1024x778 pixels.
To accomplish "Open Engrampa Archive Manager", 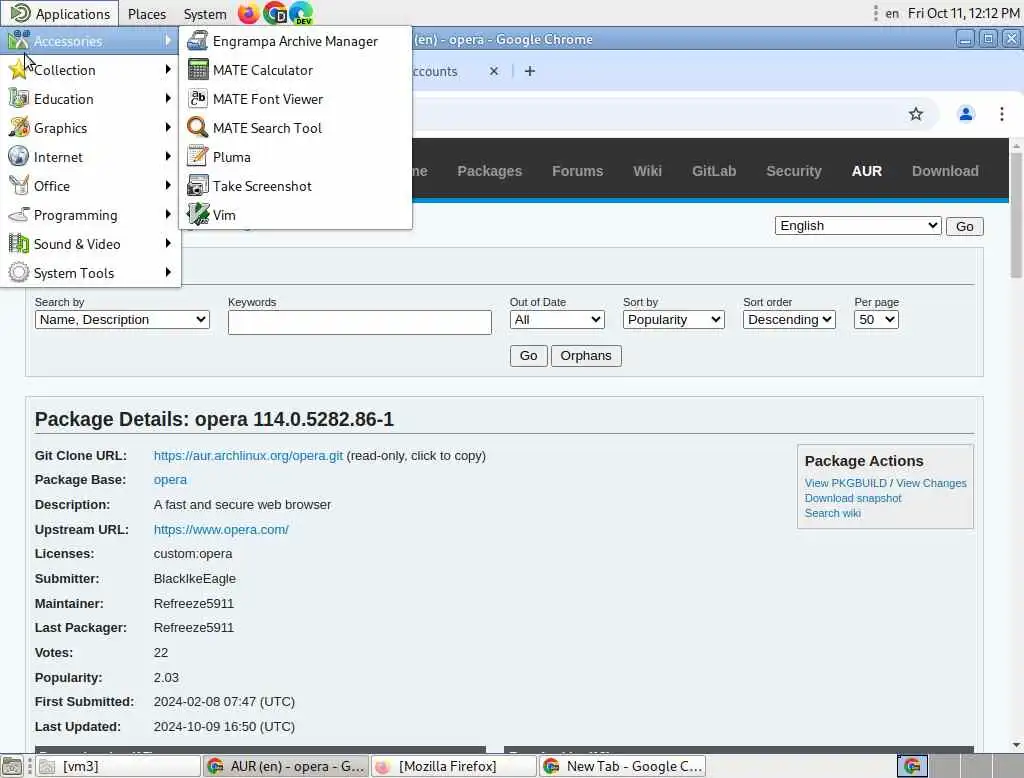I will pyautogui.click(x=295, y=41).
